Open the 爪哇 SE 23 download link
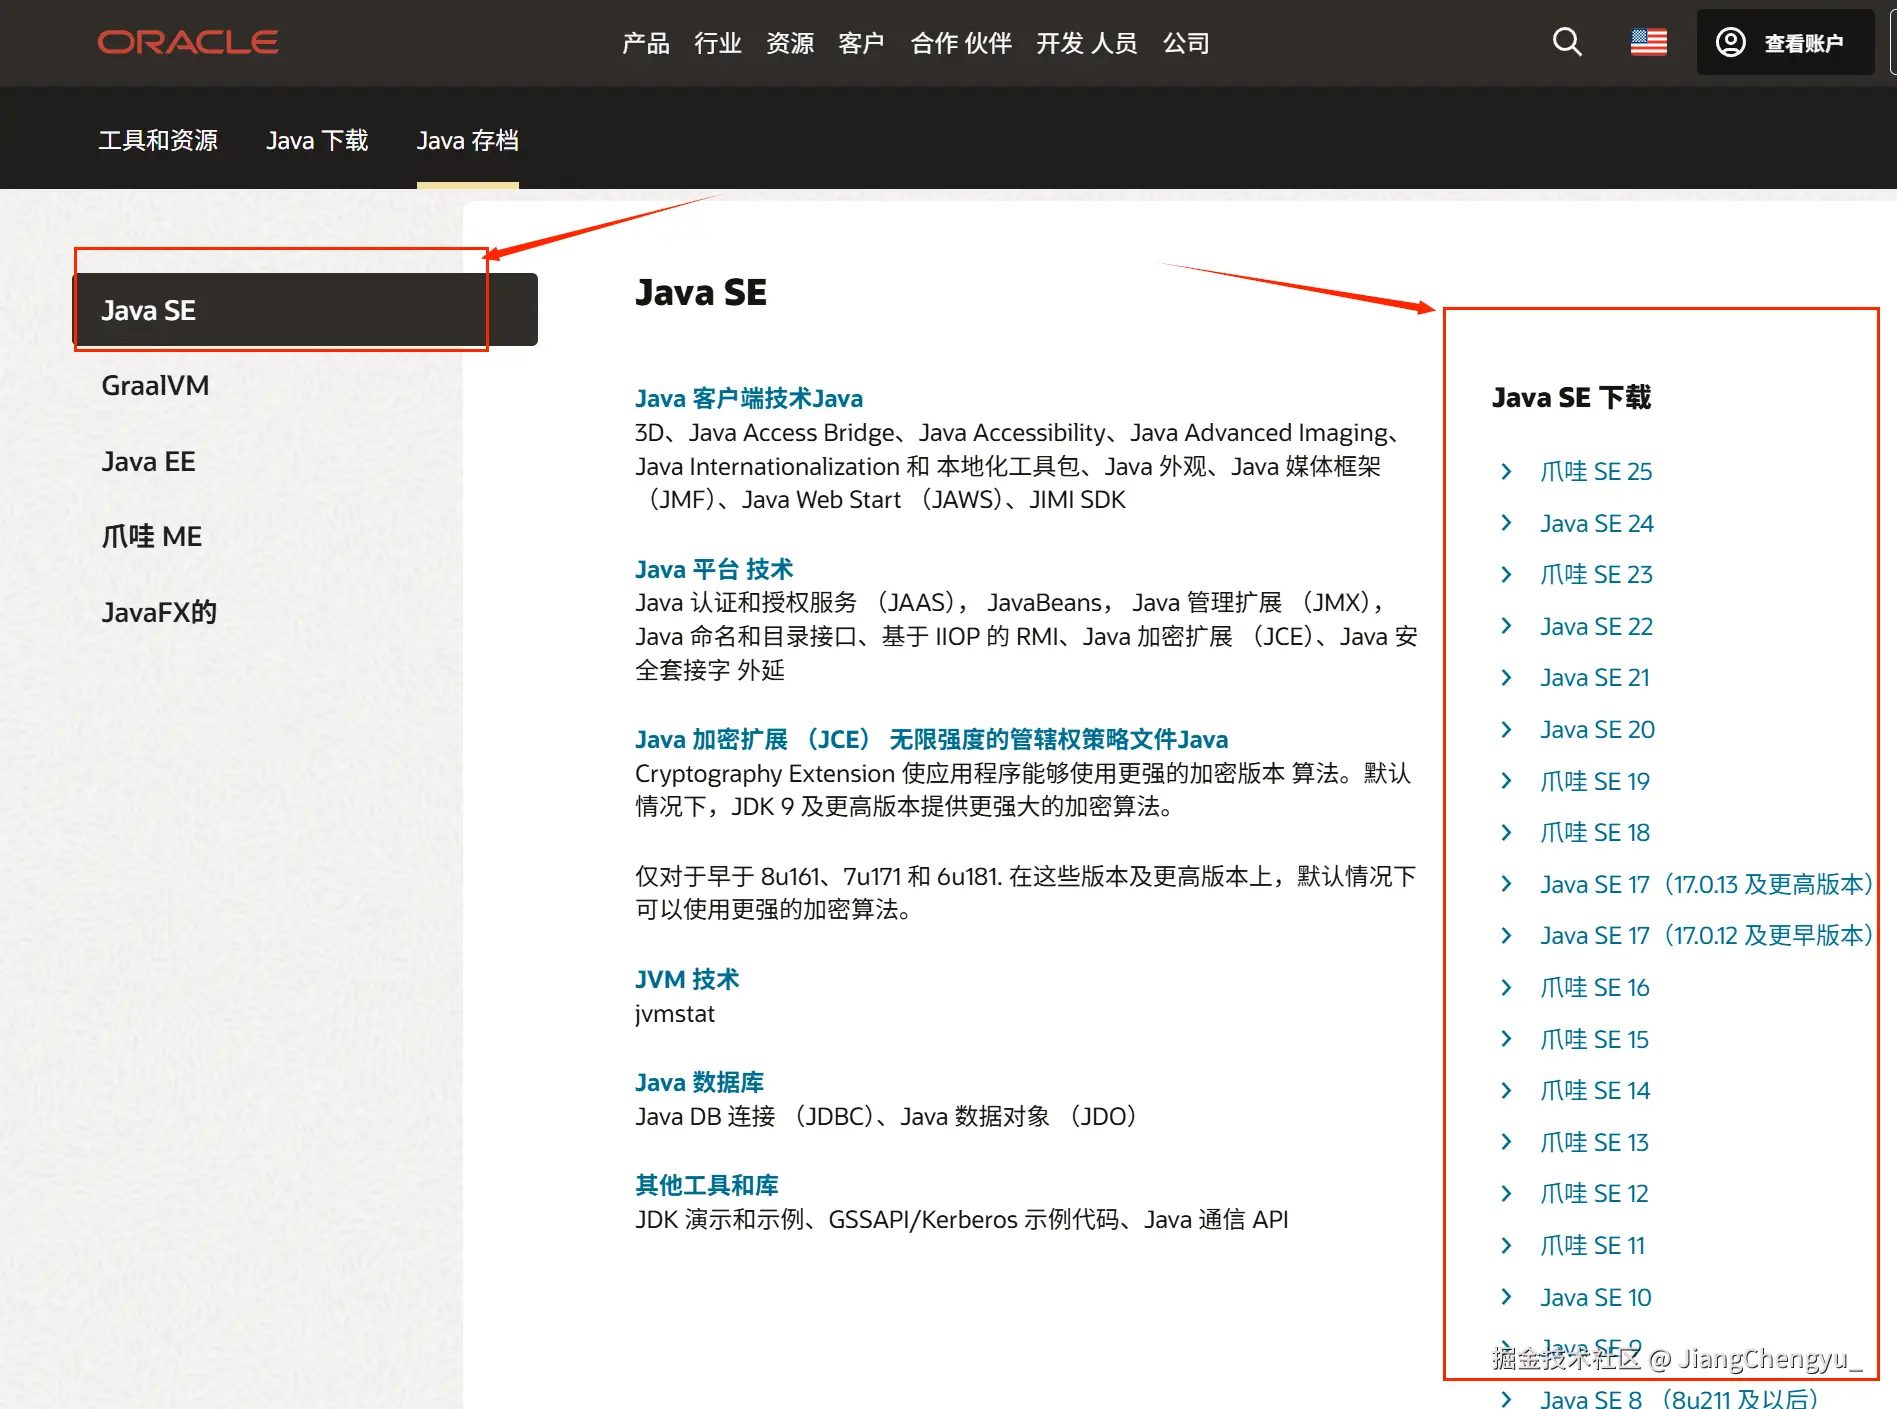 1596,575
